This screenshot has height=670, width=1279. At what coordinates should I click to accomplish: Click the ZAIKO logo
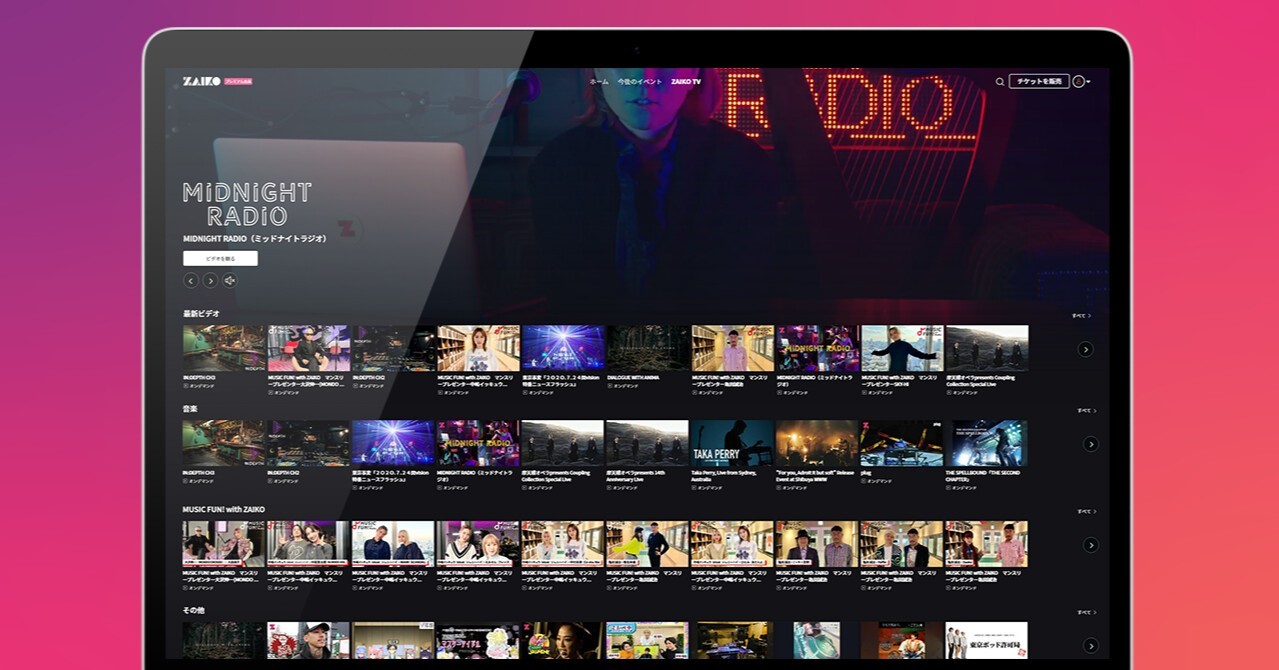pyautogui.click(x=201, y=81)
